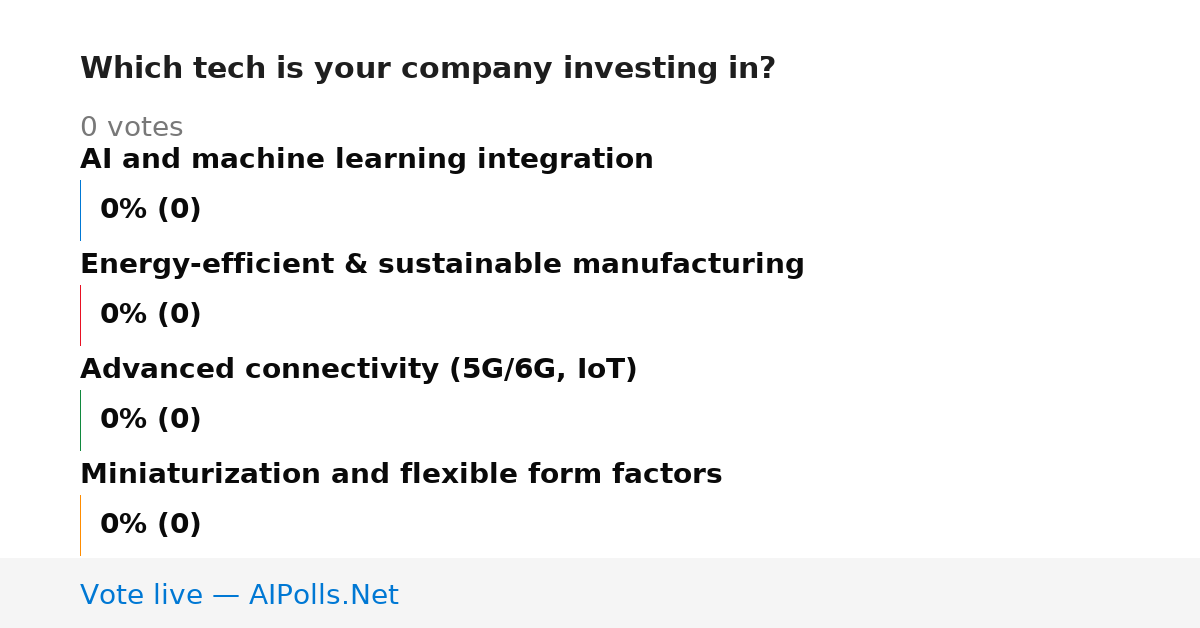Click the blue bar for AI option
This screenshot has height=628, width=1200.
(x=80, y=210)
